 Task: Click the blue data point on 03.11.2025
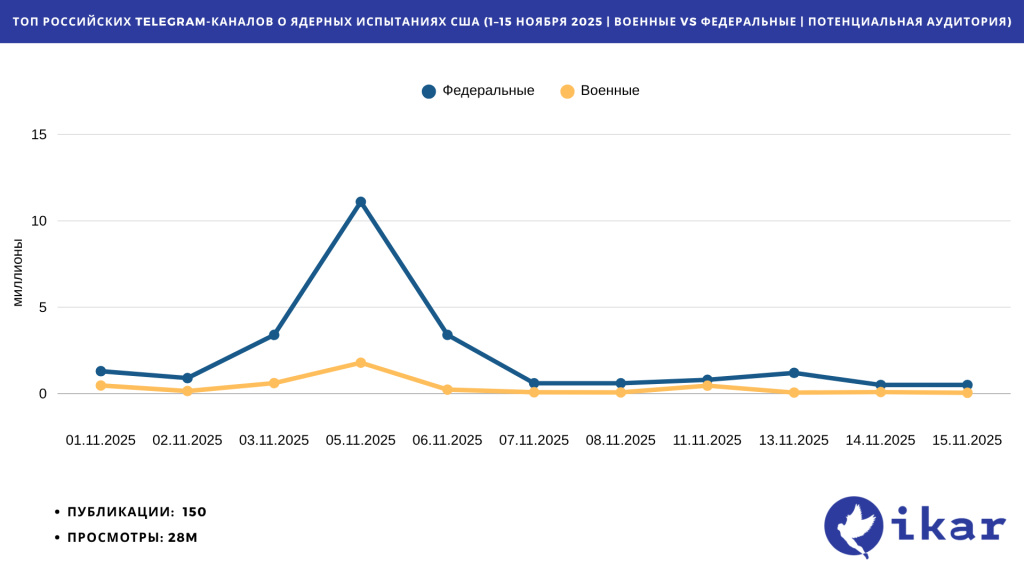tap(274, 335)
